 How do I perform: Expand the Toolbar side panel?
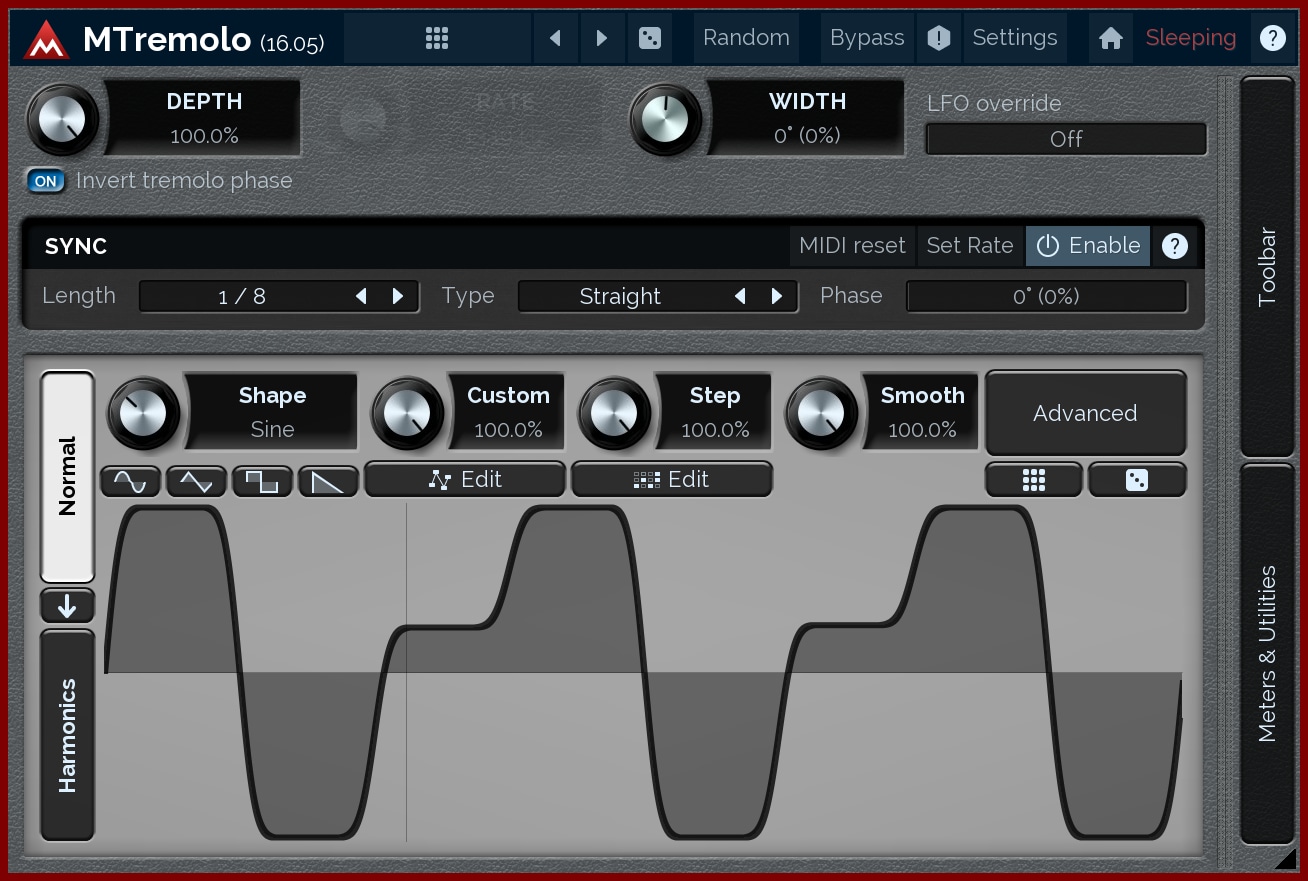(1267, 266)
